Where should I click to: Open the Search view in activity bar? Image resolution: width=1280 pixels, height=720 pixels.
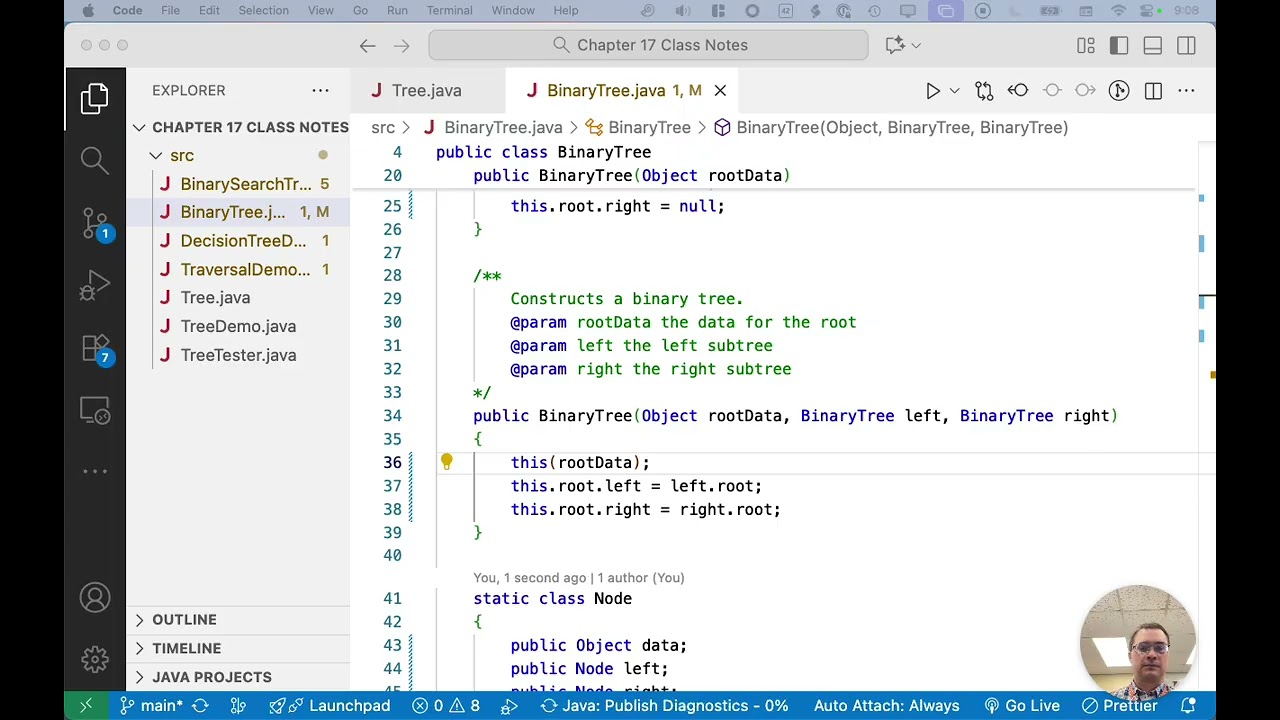coord(95,160)
